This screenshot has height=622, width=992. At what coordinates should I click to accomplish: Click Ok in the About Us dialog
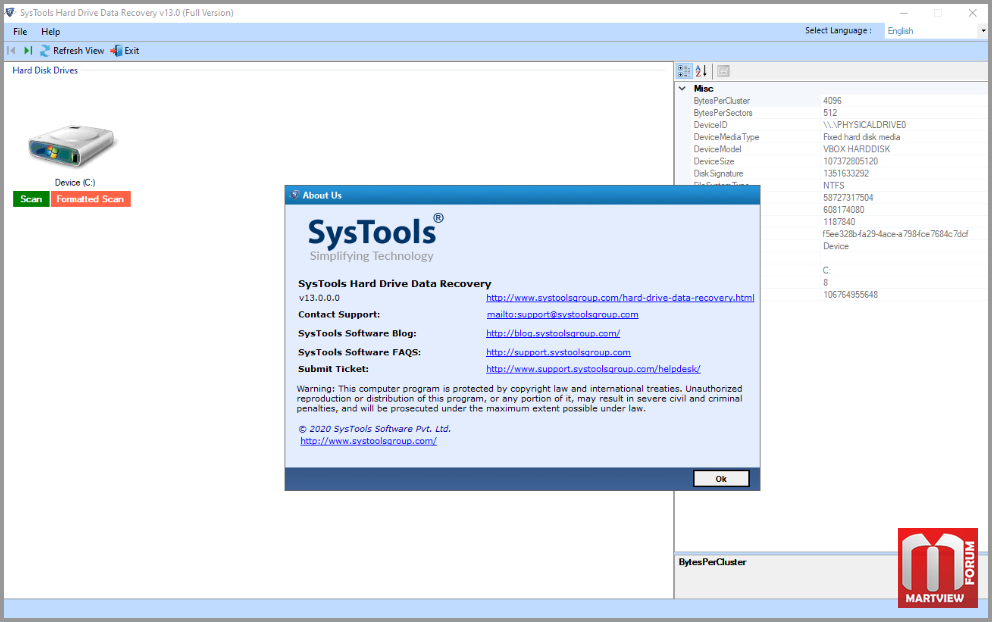click(x=721, y=479)
